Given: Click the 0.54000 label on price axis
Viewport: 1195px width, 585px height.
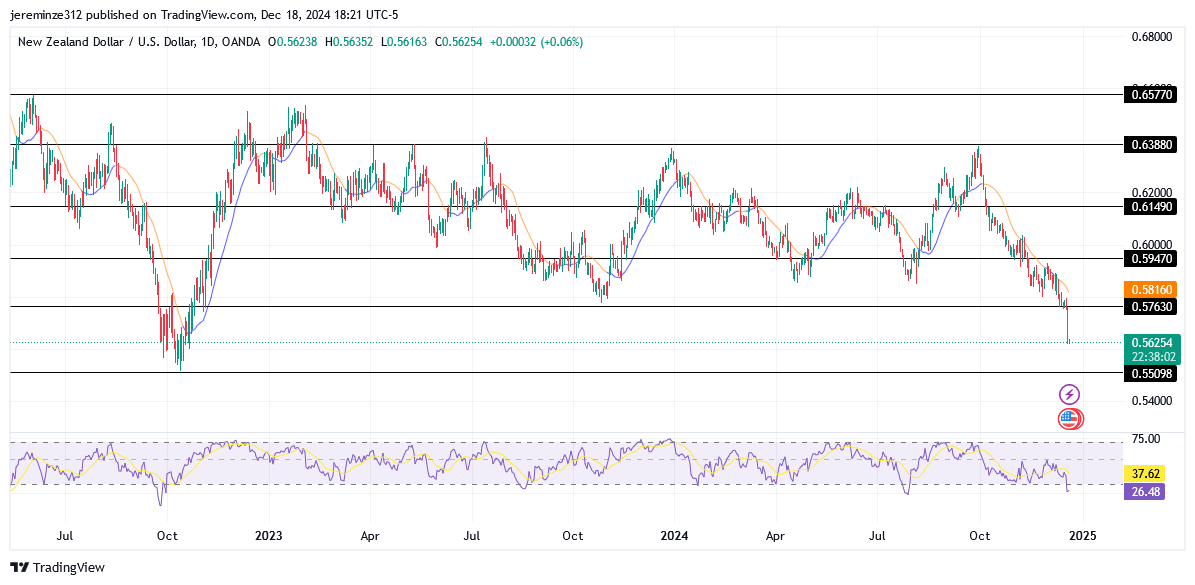Looking at the screenshot, I should pyautogui.click(x=1152, y=401).
